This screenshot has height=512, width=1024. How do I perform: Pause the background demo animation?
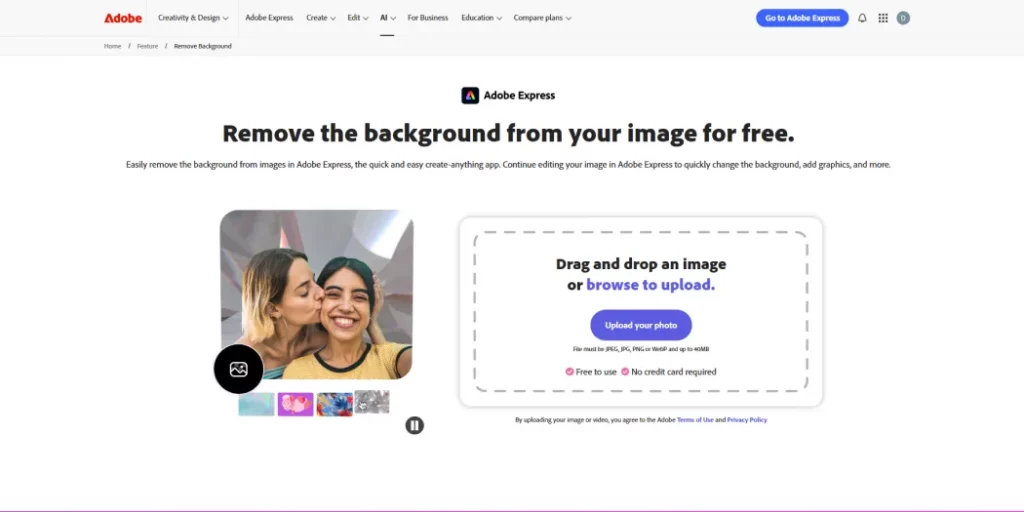pyautogui.click(x=415, y=425)
